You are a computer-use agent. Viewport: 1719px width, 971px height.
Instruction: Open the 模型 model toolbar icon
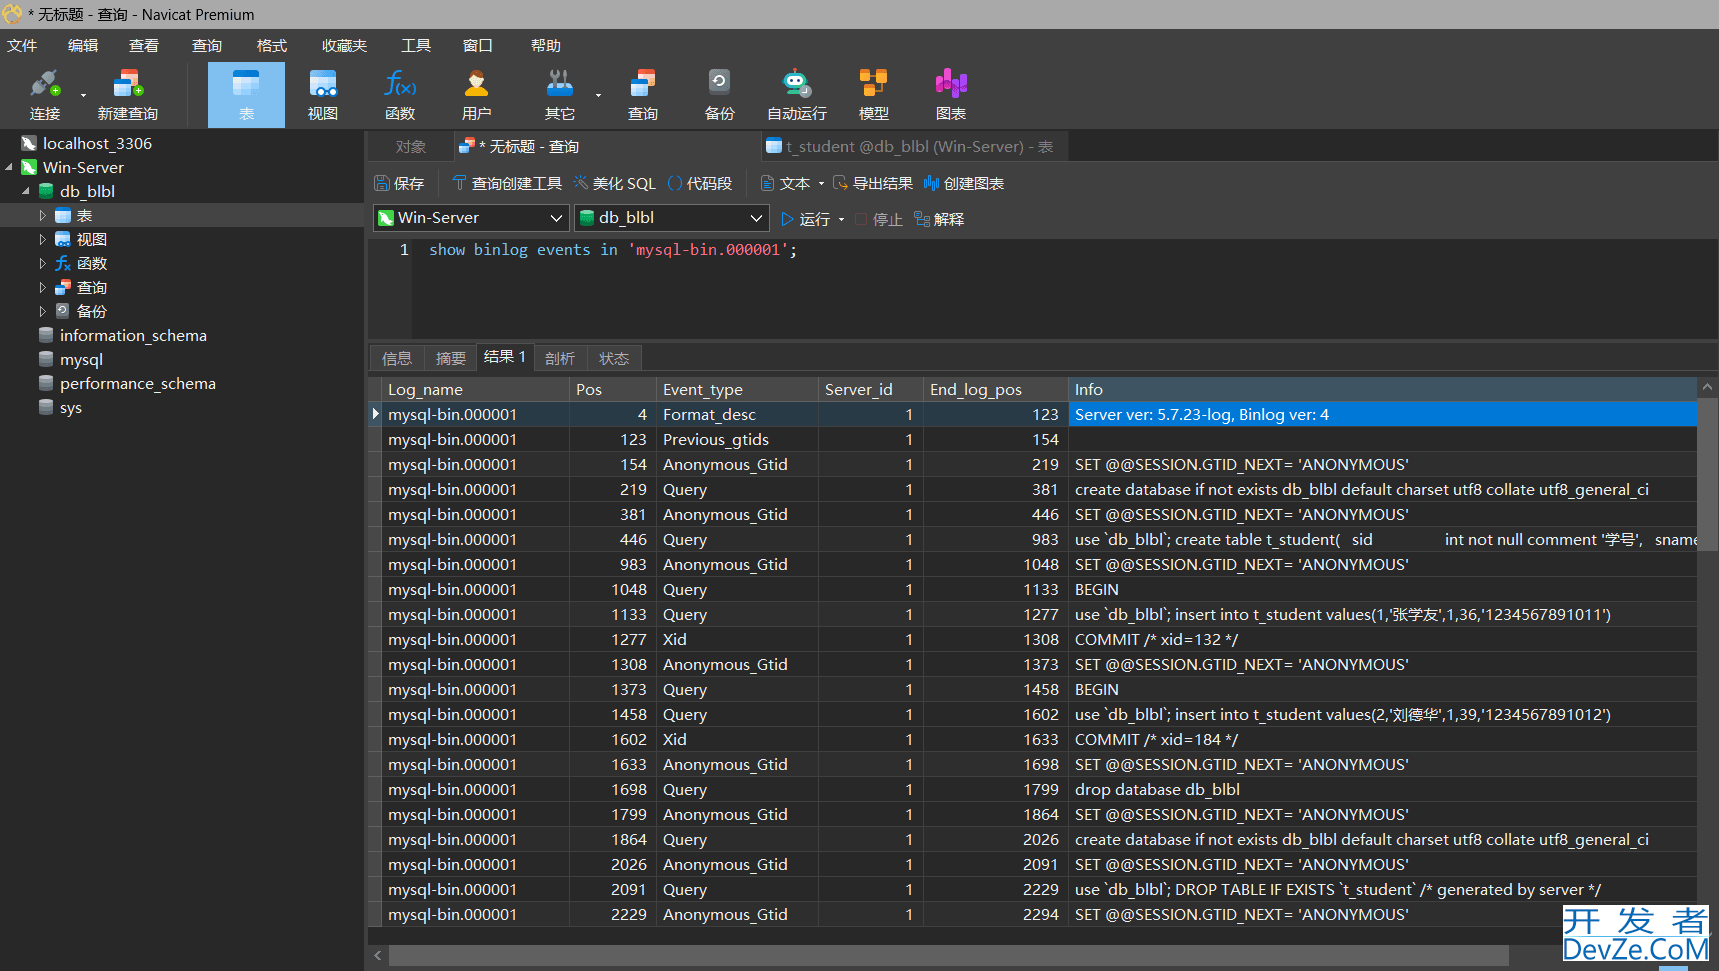pyautogui.click(x=874, y=95)
